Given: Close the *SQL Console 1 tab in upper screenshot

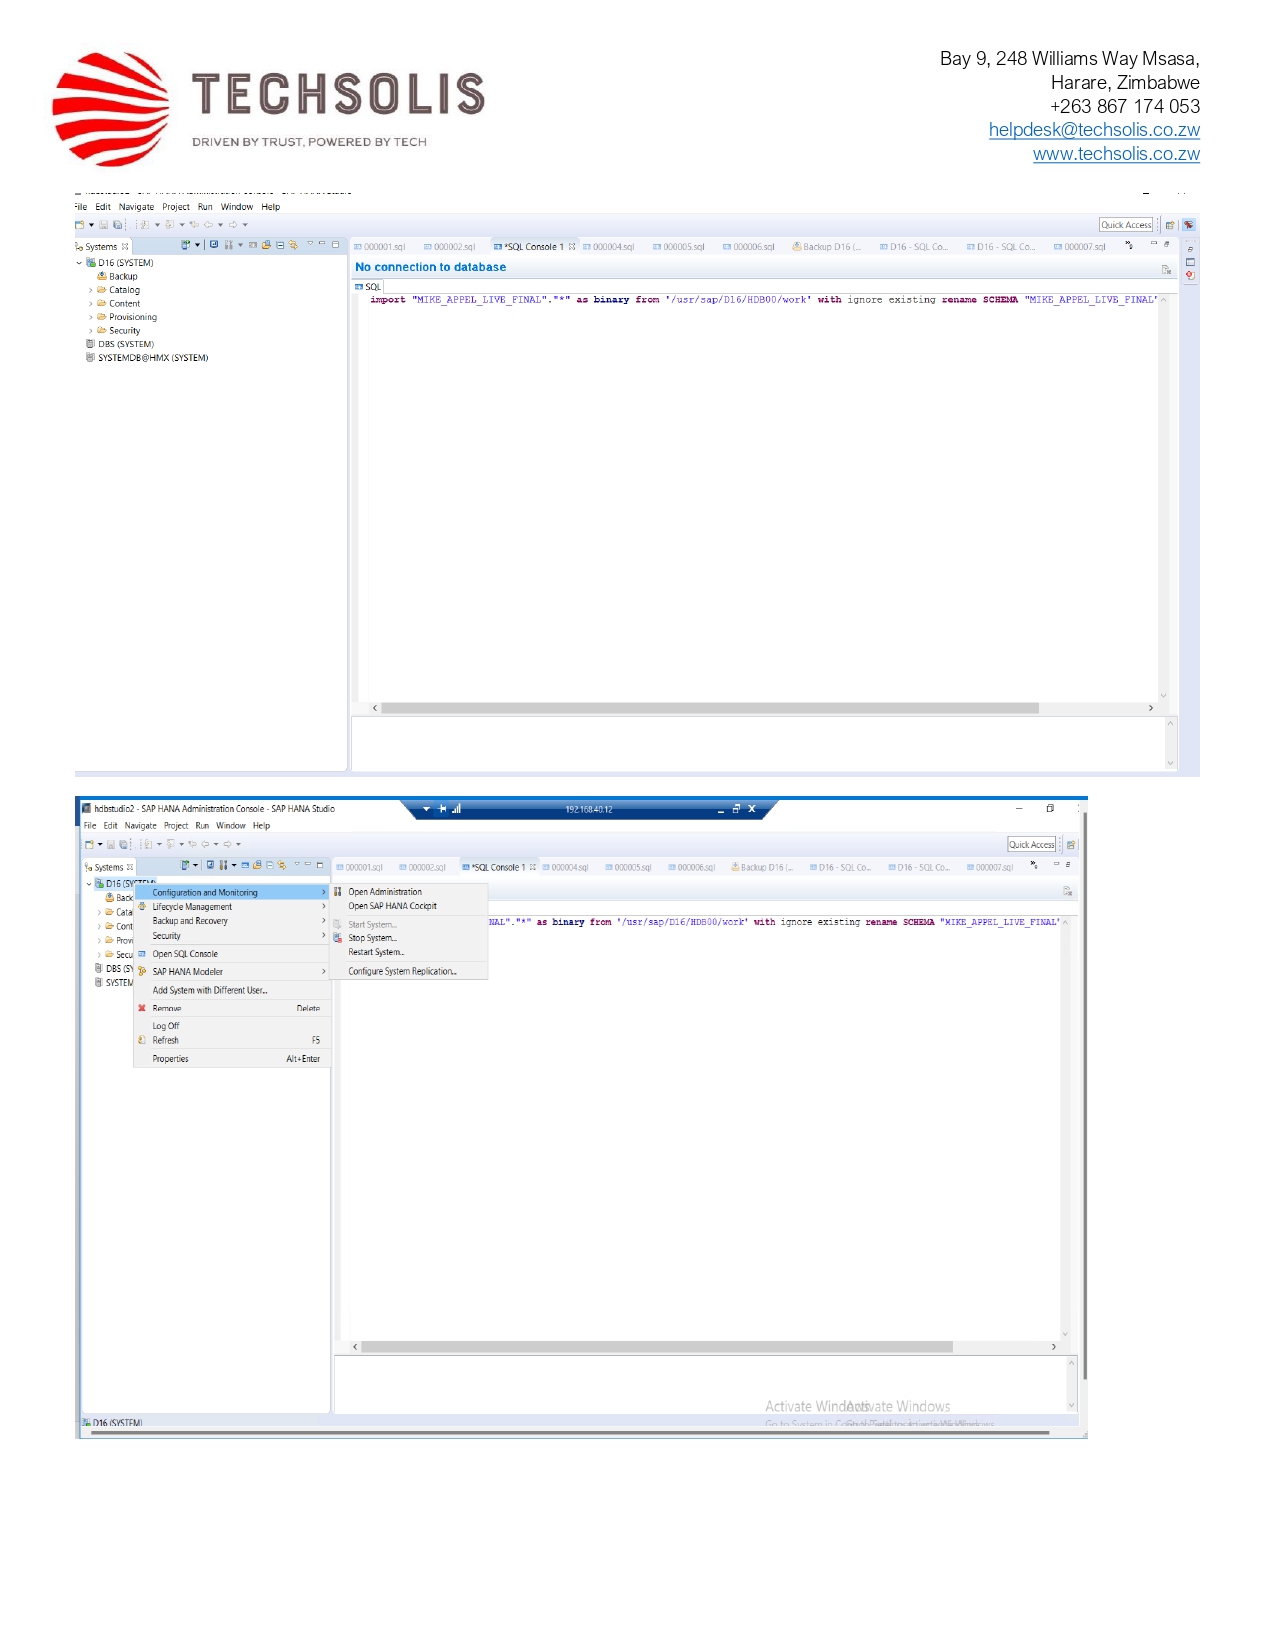Looking at the screenshot, I should (x=572, y=246).
